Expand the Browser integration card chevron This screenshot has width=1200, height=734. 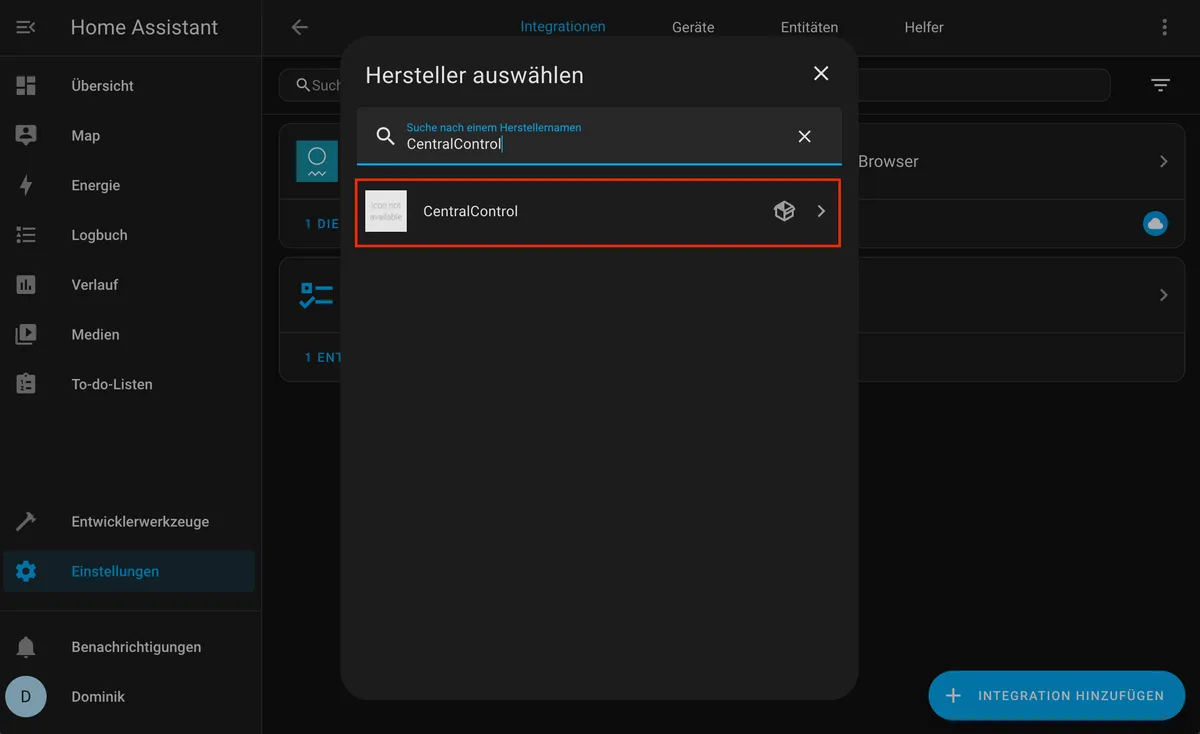(1163, 161)
